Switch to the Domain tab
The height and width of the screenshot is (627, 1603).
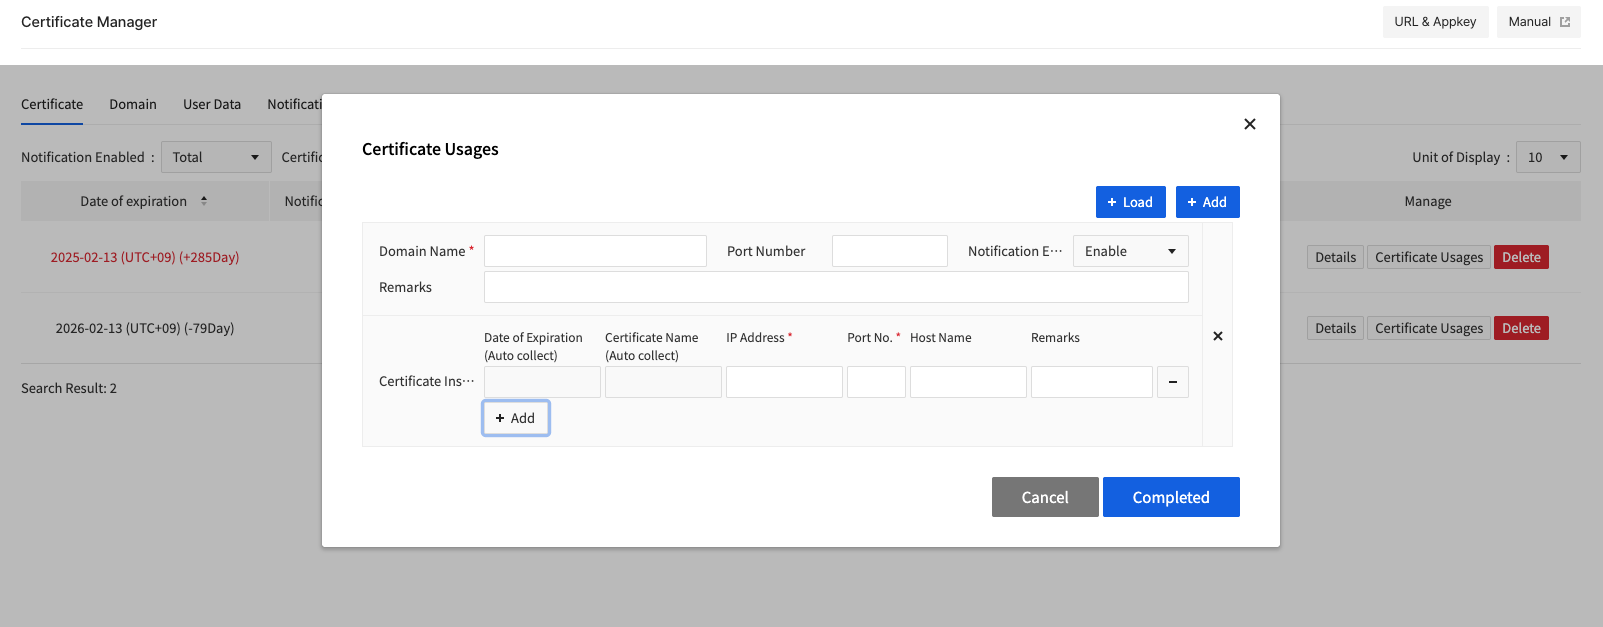[133, 104]
